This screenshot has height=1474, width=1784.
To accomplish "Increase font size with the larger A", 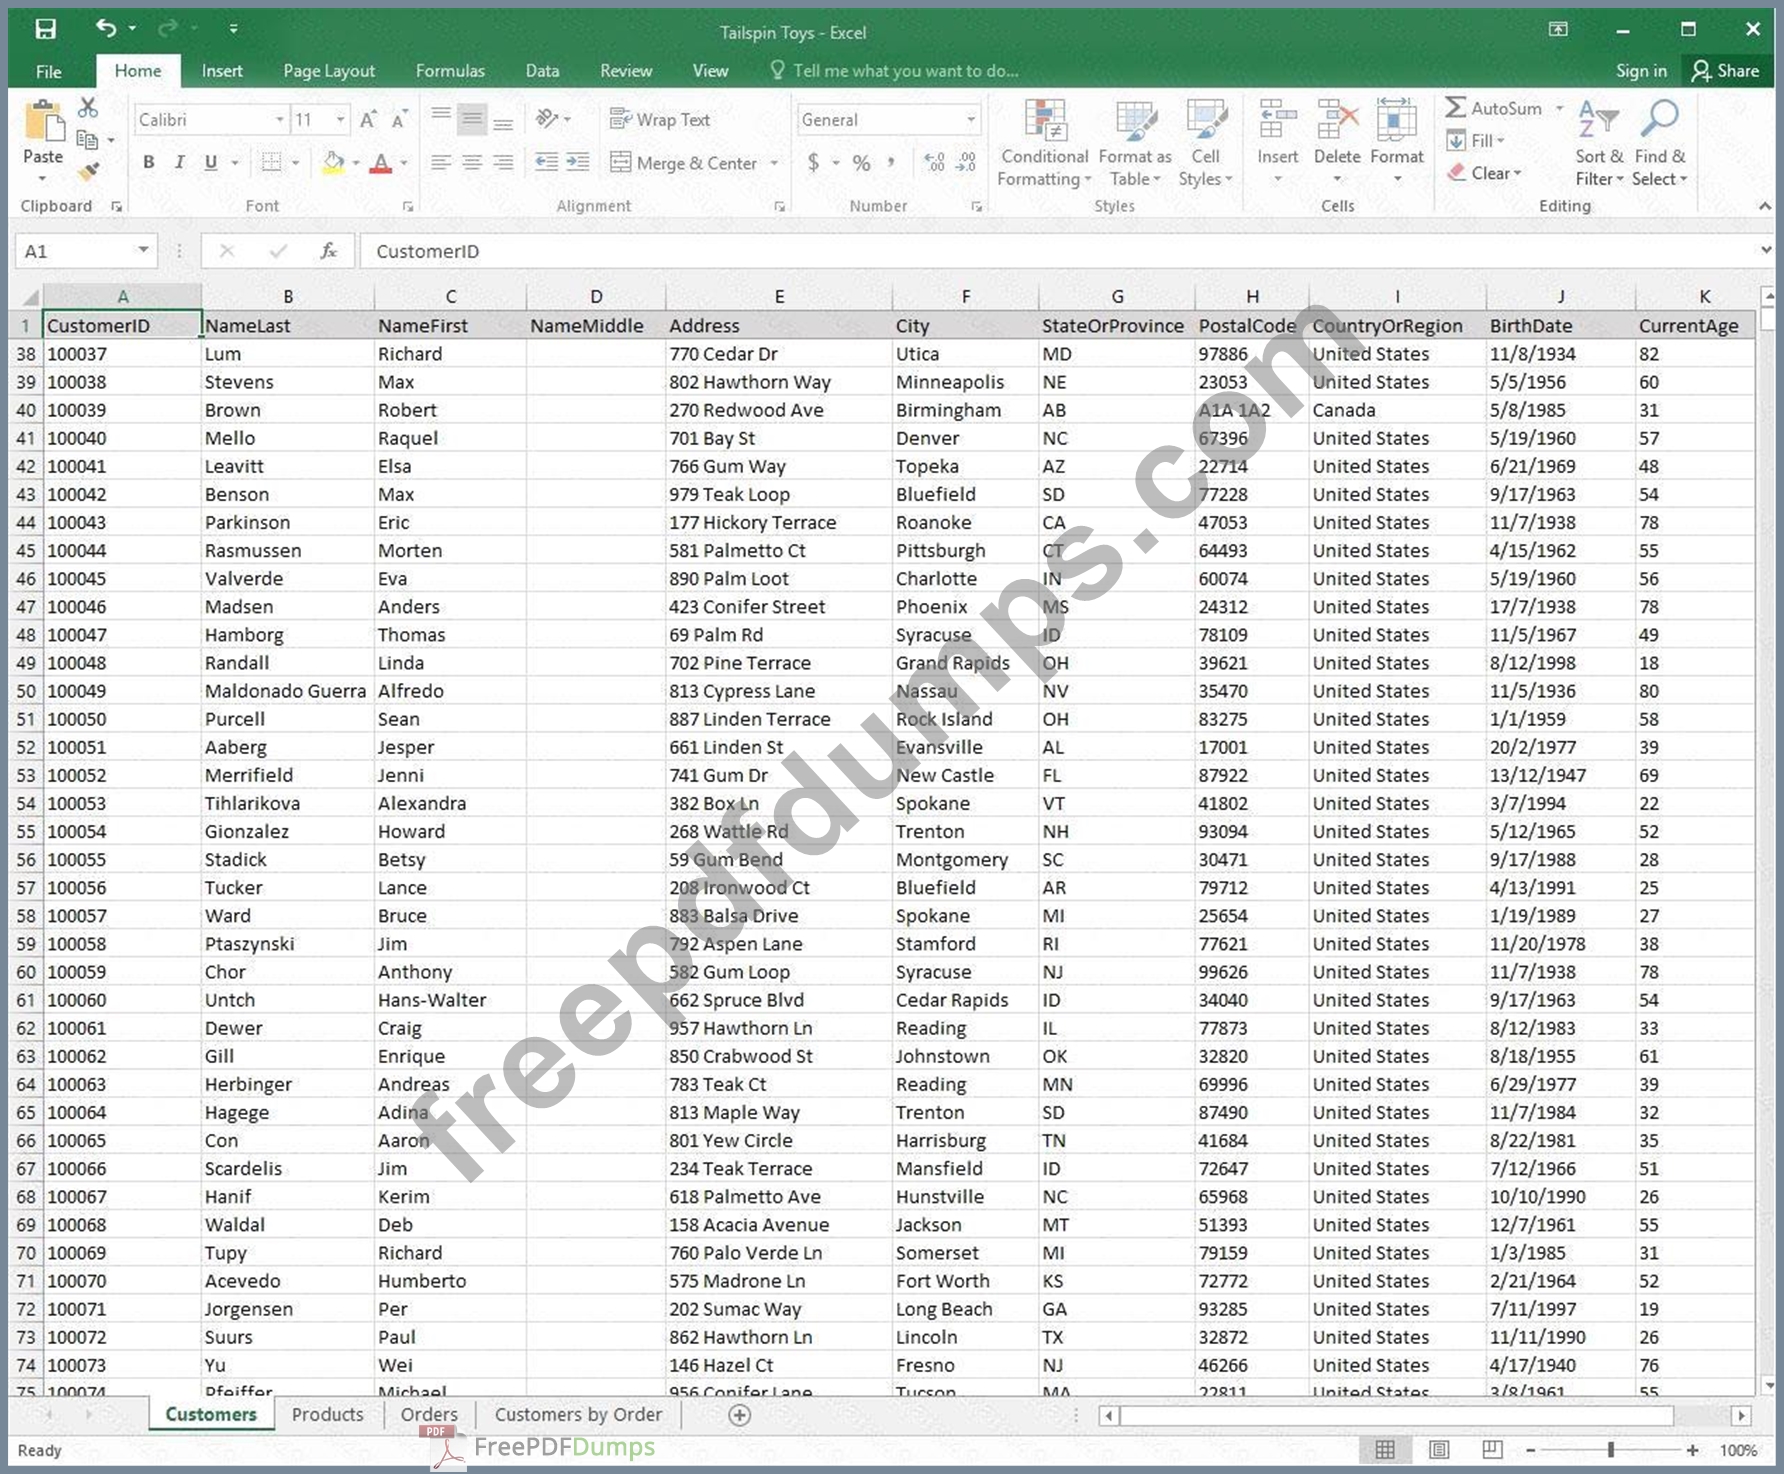I will [368, 120].
